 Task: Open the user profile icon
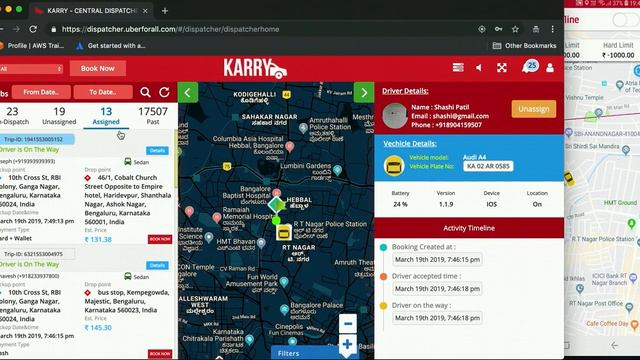550,68
